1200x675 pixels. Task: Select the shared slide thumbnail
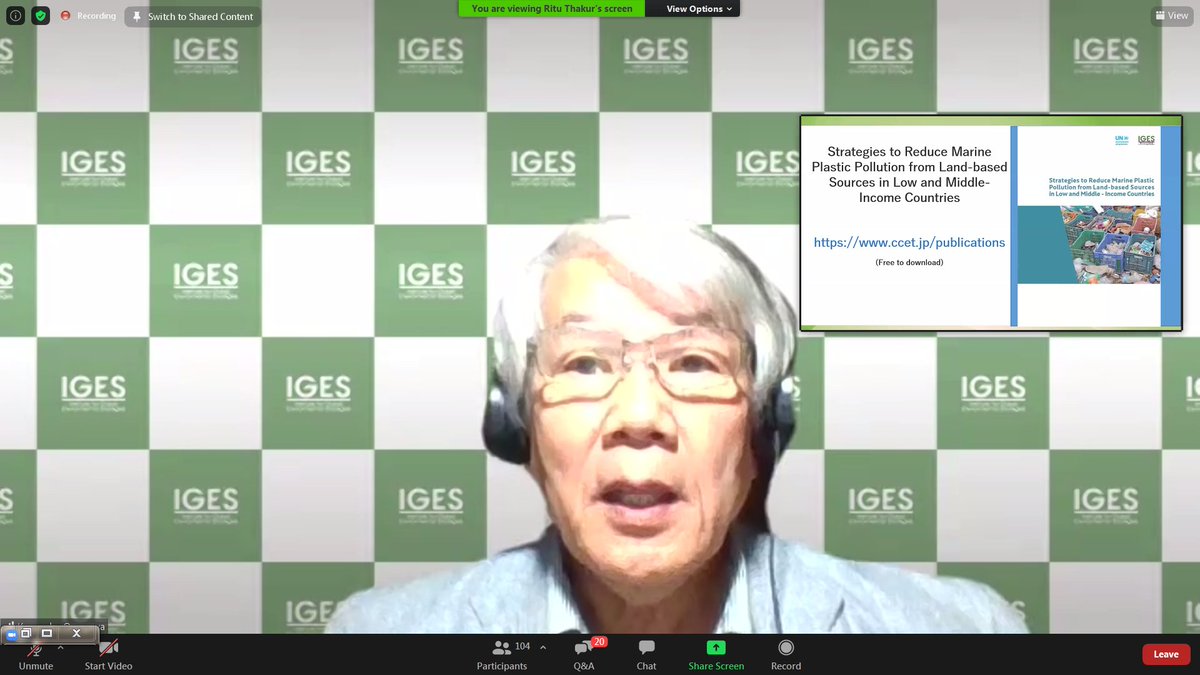(991, 222)
